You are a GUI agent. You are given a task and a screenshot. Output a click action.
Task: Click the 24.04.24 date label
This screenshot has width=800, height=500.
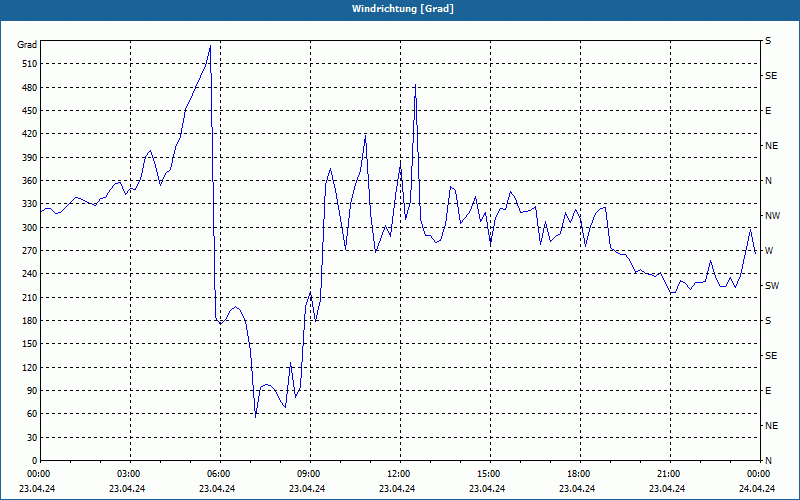tap(757, 488)
